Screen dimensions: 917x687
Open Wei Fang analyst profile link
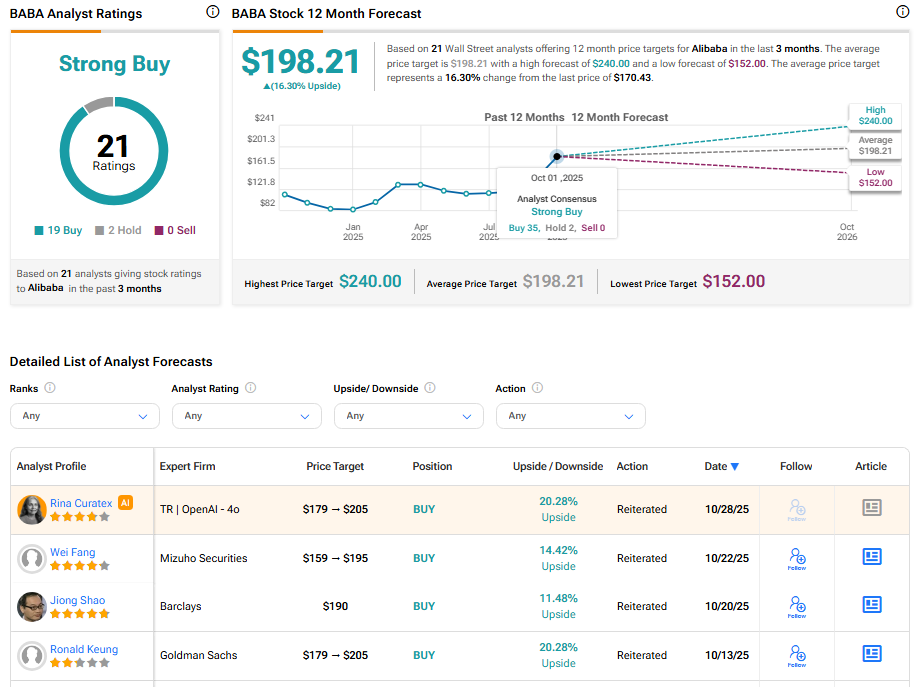(x=72, y=552)
